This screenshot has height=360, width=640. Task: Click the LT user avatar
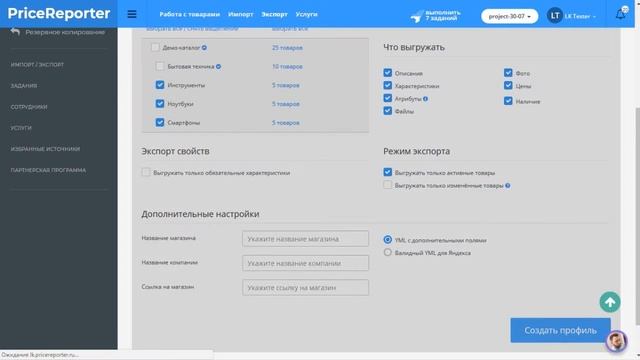point(555,16)
